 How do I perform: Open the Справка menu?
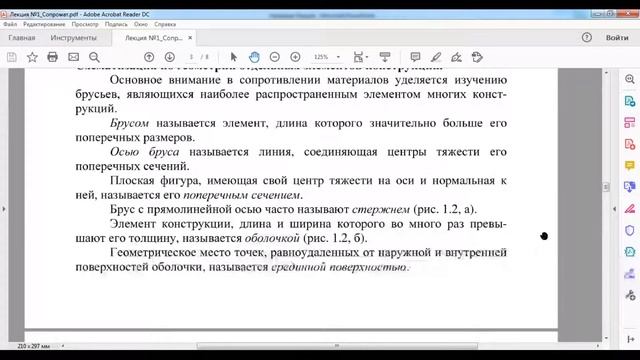(x=165, y=24)
